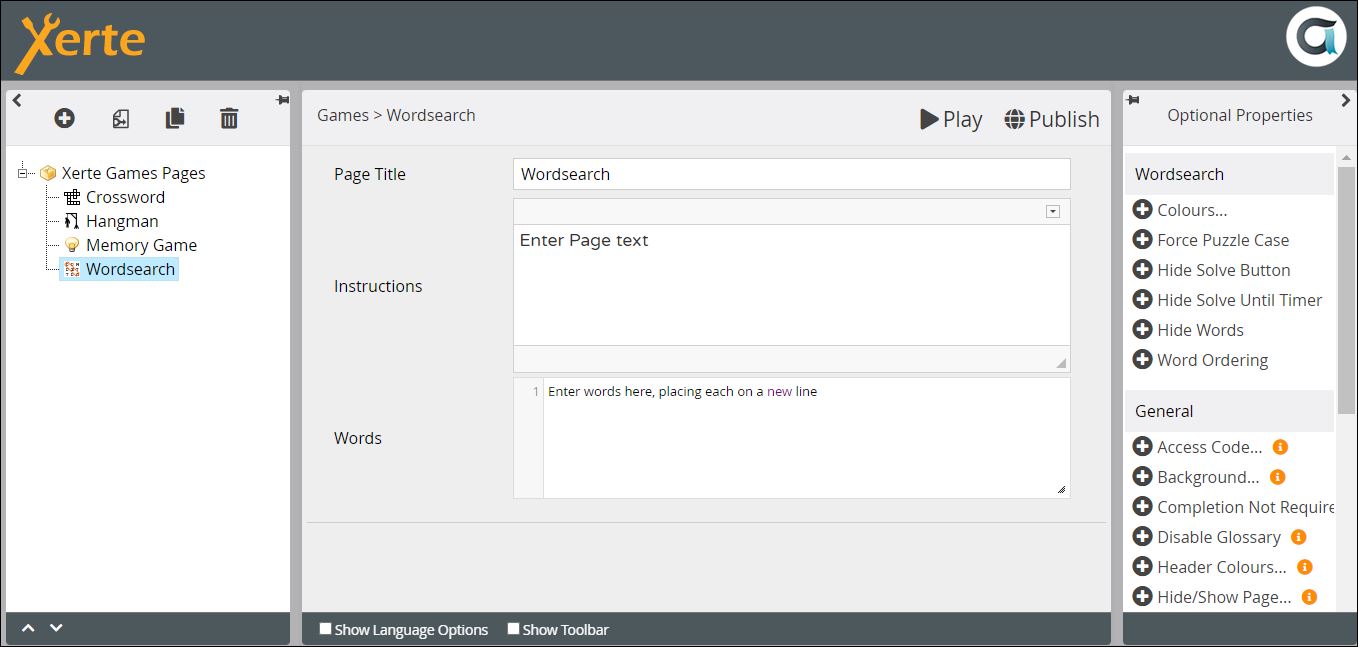Click the import page icon in tree toolbar
The height and width of the screenshot is (647, 1358).
120,119
